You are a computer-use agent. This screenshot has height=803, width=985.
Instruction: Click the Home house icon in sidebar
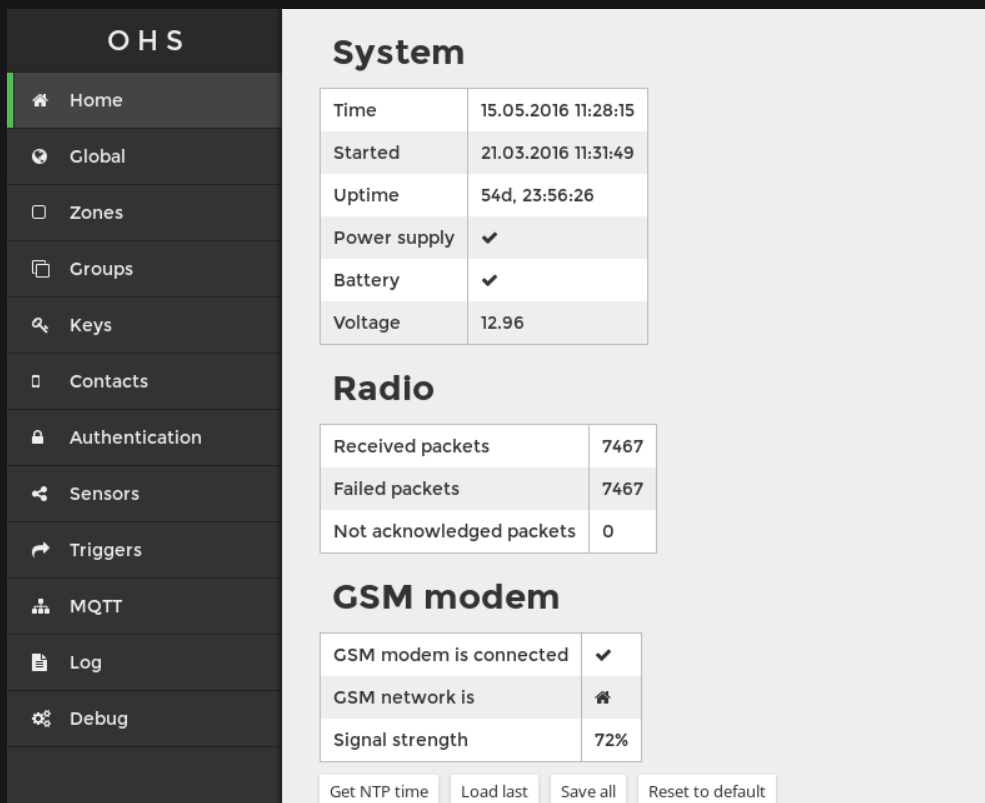pyautogui.click(x=40, y=100)
